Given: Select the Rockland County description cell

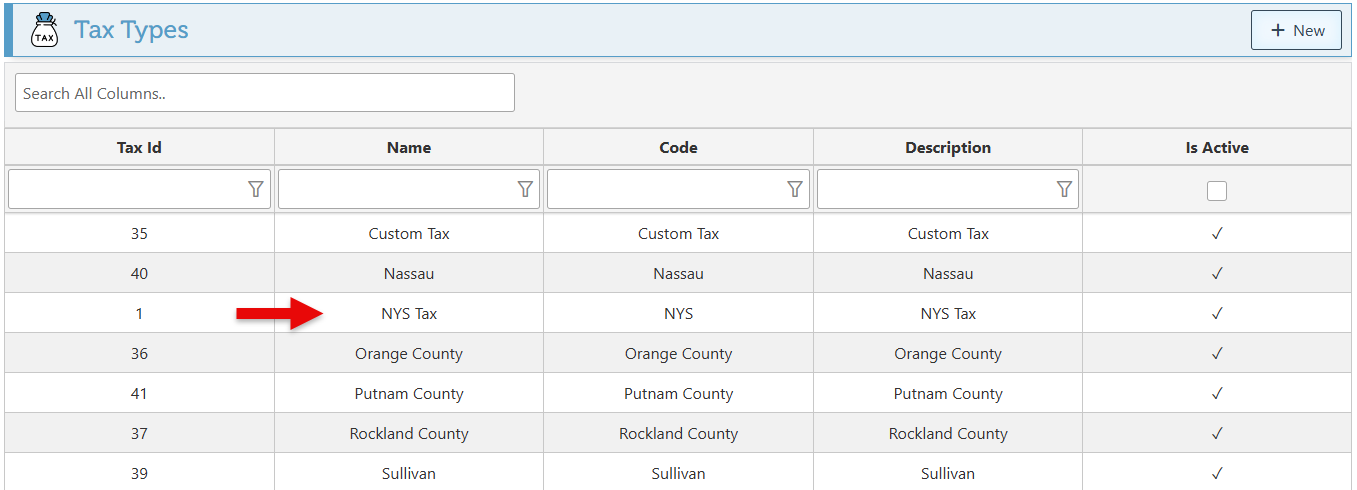Looking at the screenshot, I should click(947, 434).
